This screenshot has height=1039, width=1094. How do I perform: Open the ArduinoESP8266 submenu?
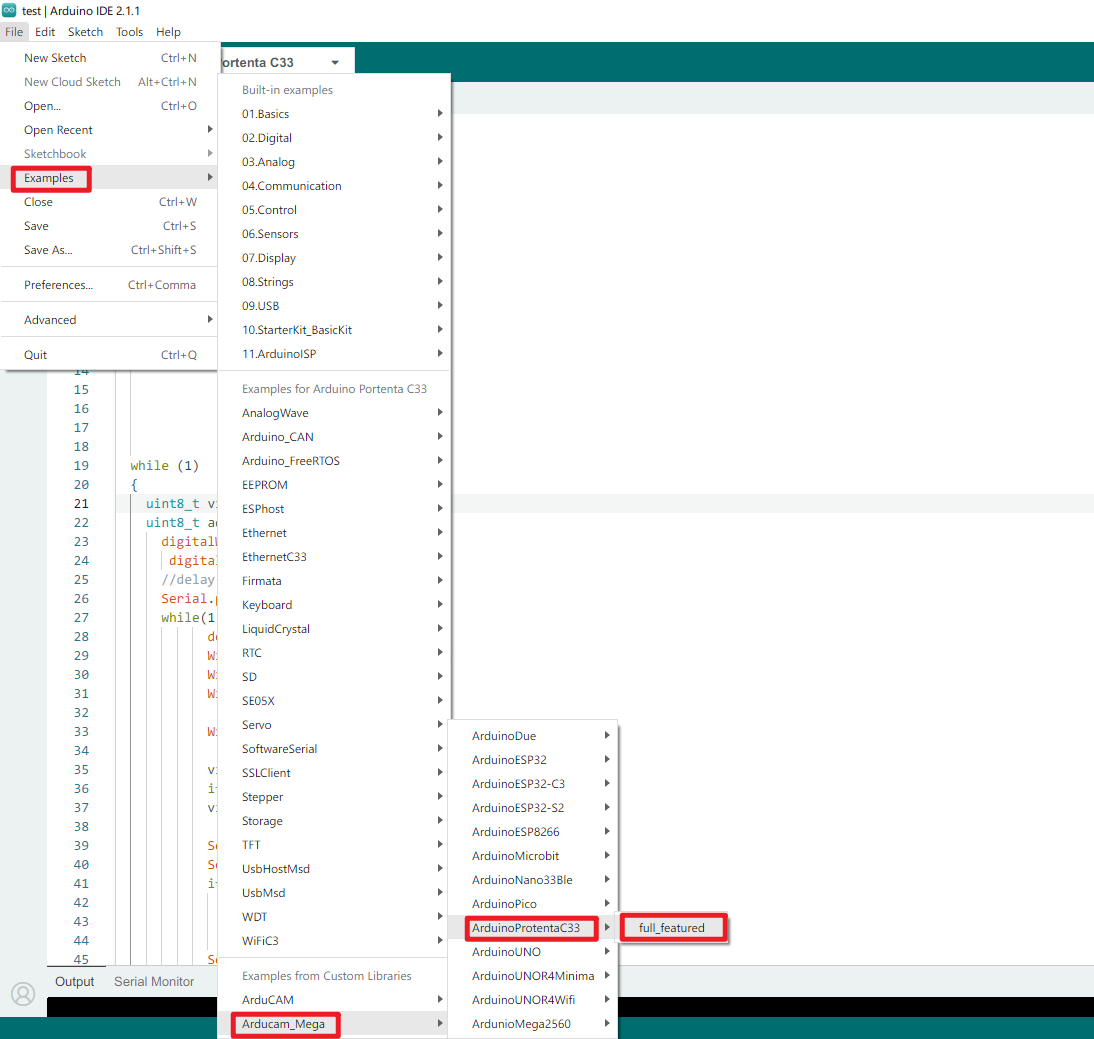[533, 832]
